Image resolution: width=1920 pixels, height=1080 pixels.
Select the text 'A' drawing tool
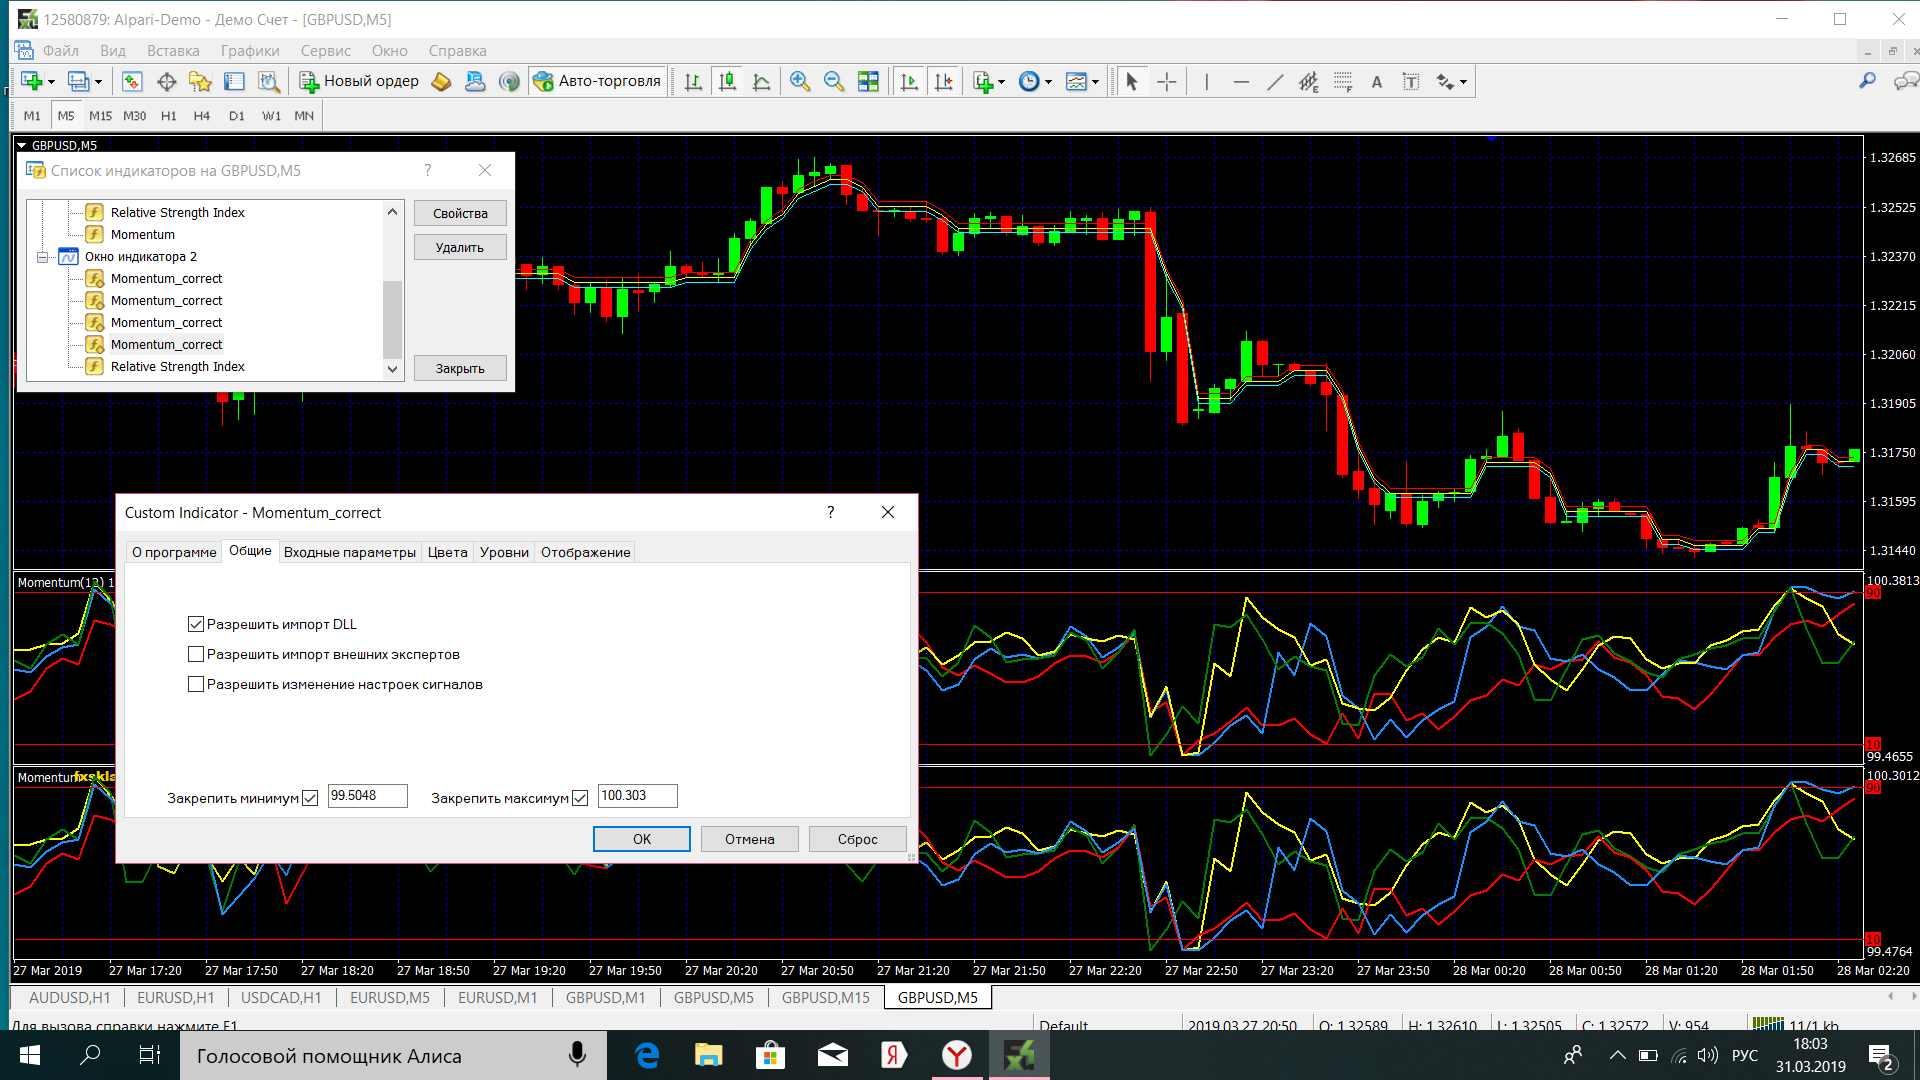(1377, 82)
